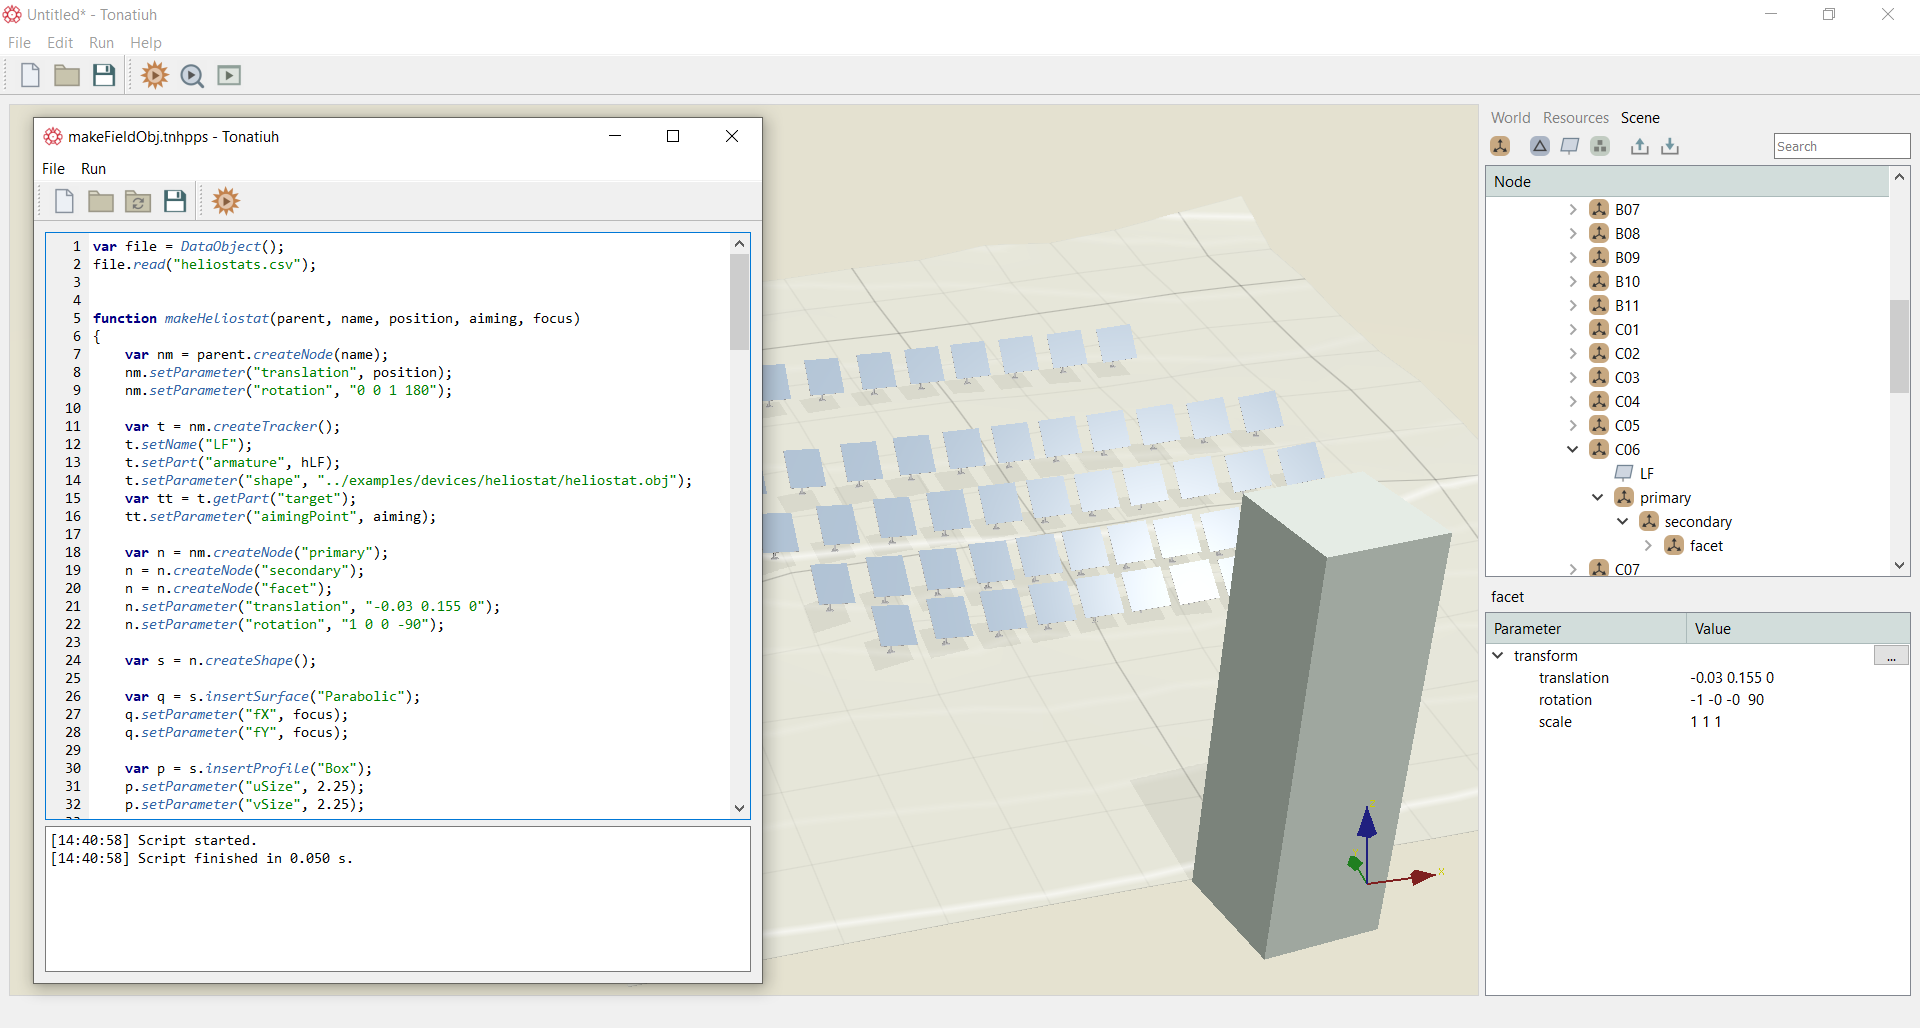1920x1028 pixels.
Task: Save the script with the floppy icon
Action: click(175, 201)
